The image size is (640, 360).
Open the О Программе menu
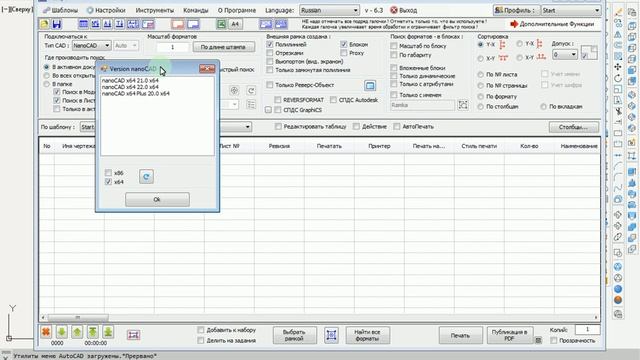point(237,10)
